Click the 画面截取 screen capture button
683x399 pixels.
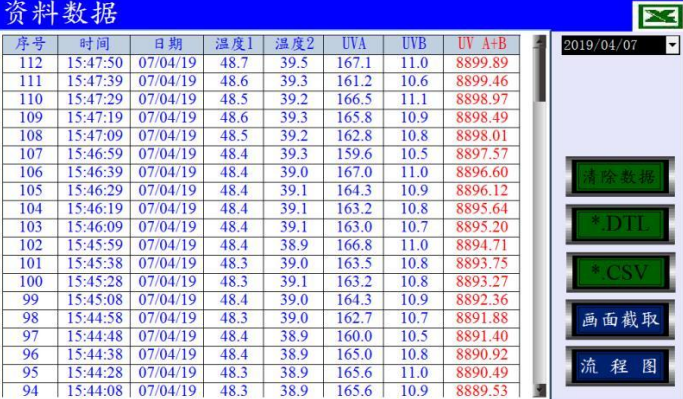point(620,320)
